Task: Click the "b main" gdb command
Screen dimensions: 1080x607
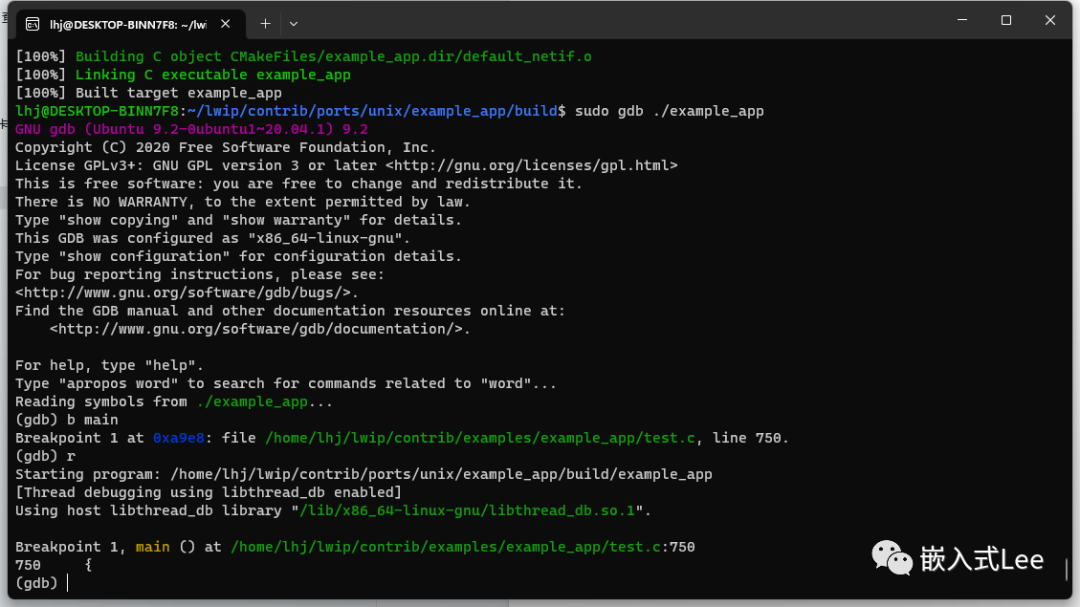Action: point(92,420)
